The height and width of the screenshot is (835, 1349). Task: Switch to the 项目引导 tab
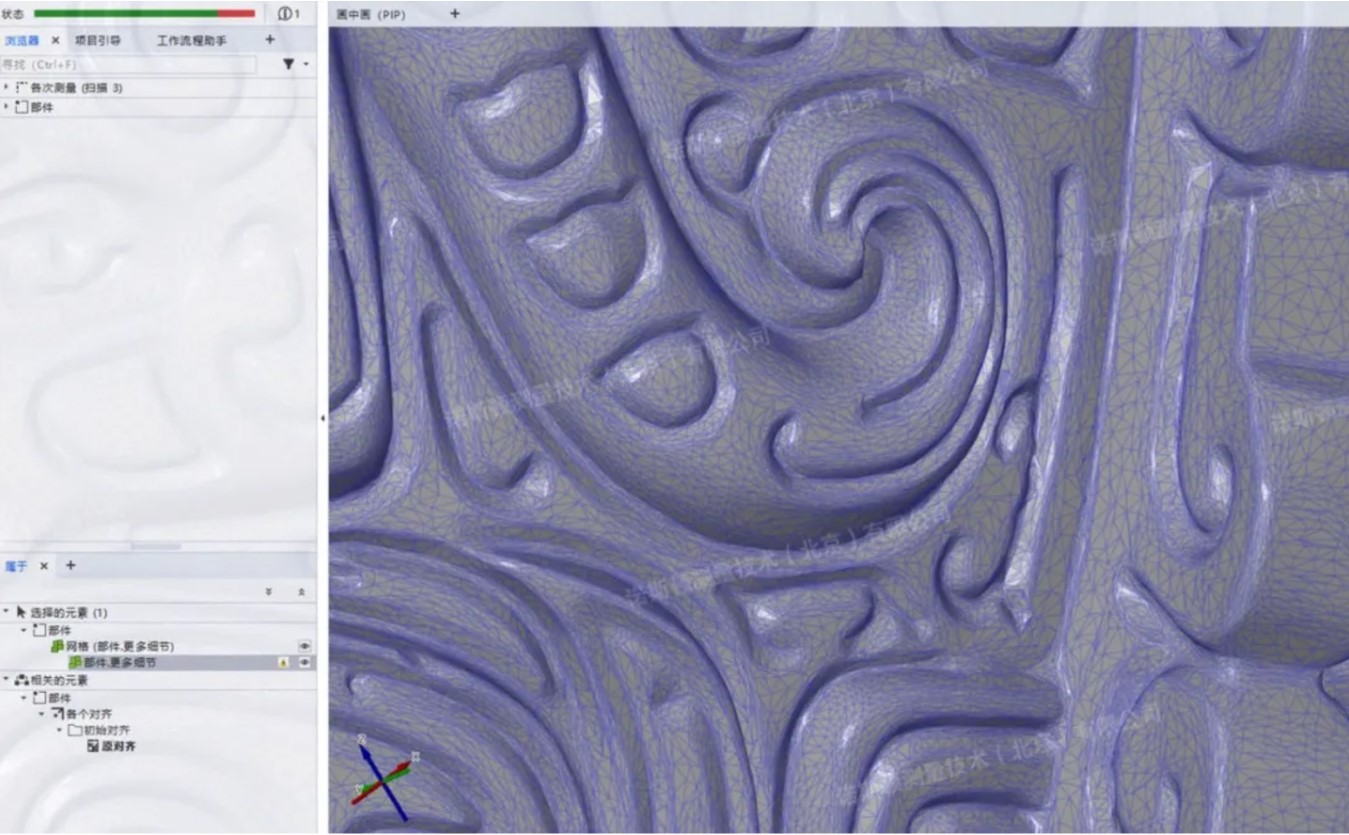coord(98,40)
